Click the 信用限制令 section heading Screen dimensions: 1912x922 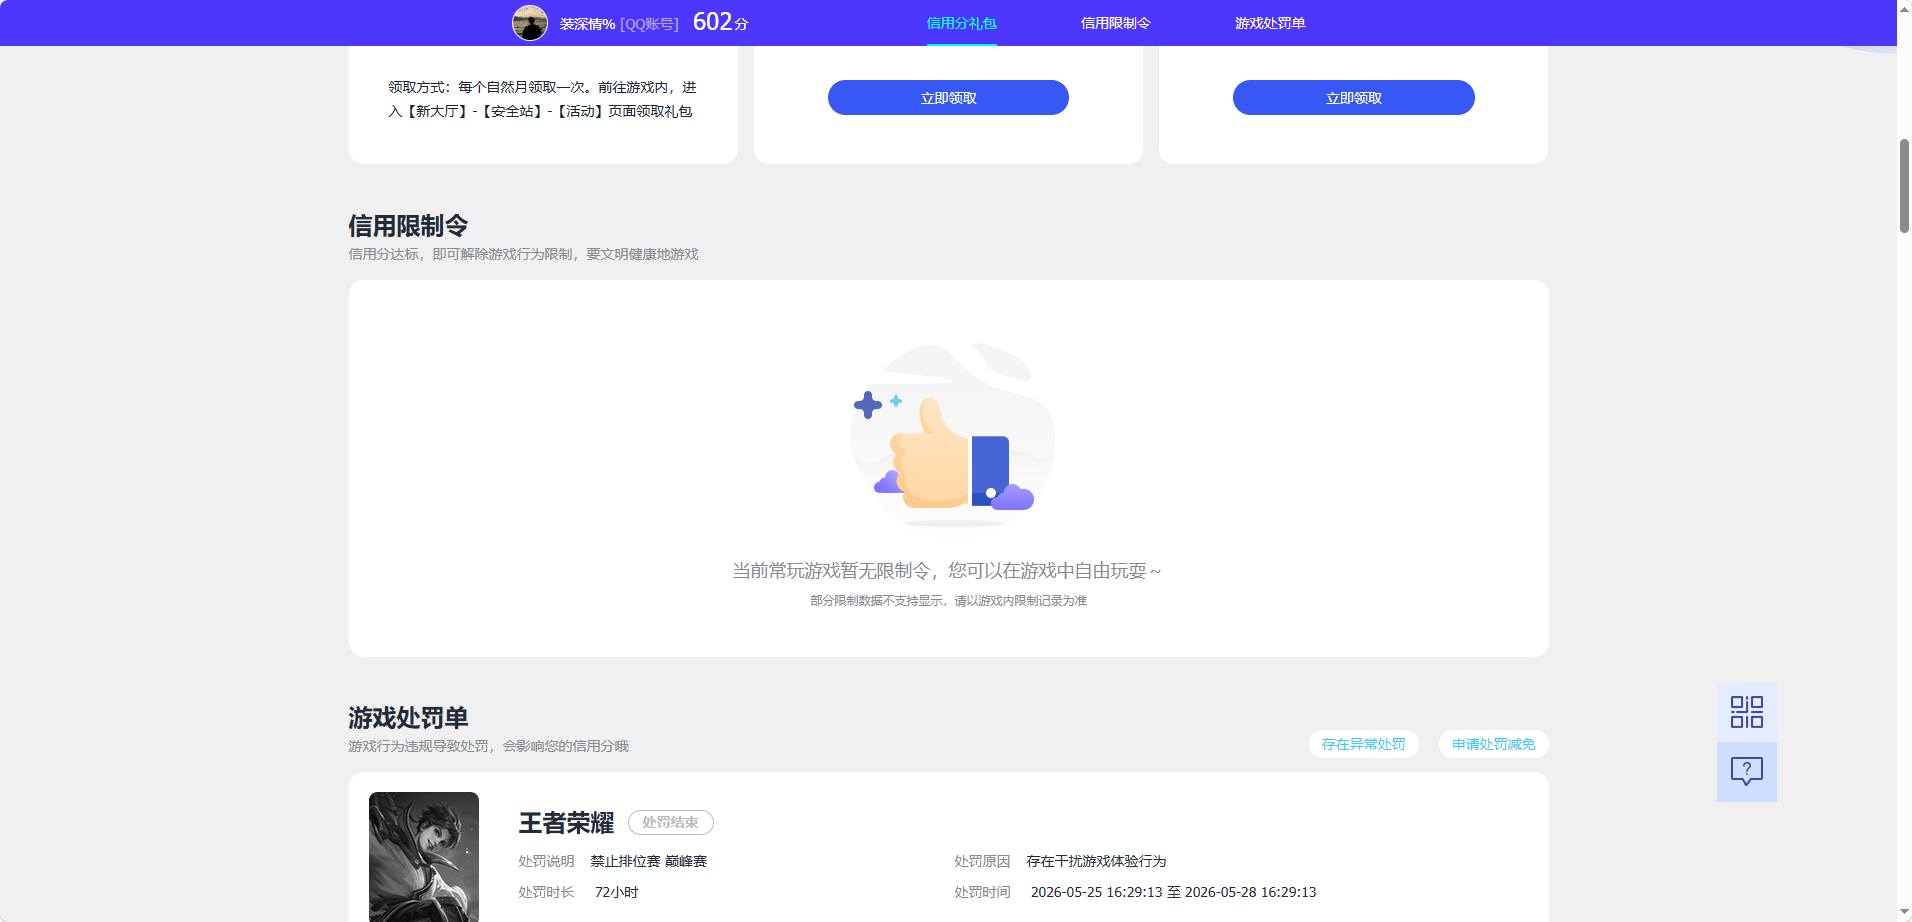(x=408, y=225)
